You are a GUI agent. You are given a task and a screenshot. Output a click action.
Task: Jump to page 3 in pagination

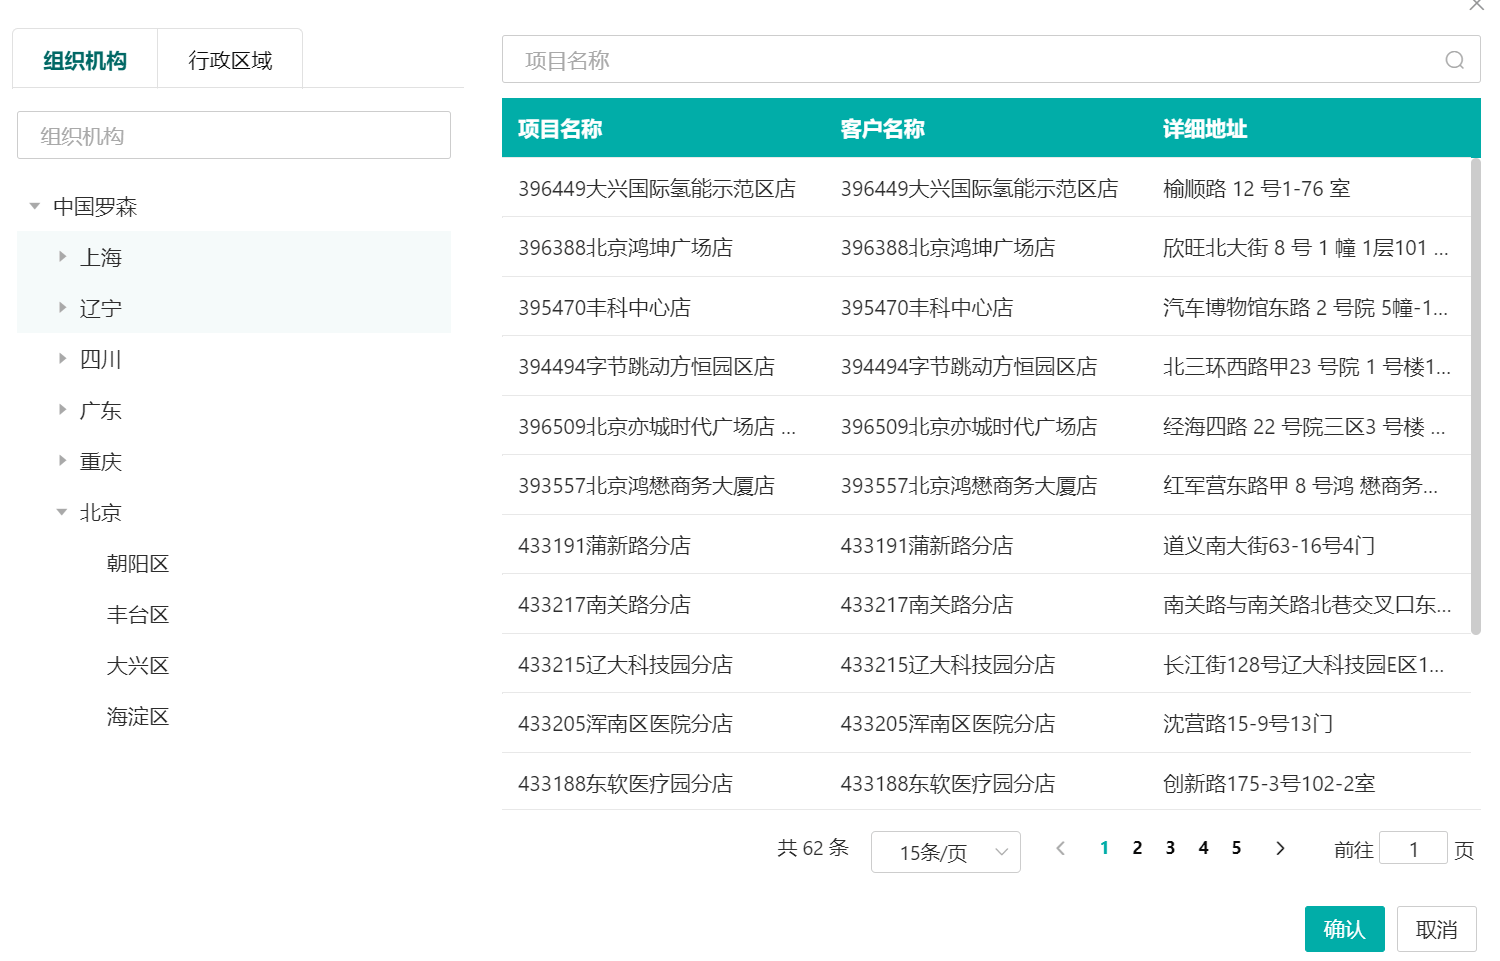coord(1170,848)
